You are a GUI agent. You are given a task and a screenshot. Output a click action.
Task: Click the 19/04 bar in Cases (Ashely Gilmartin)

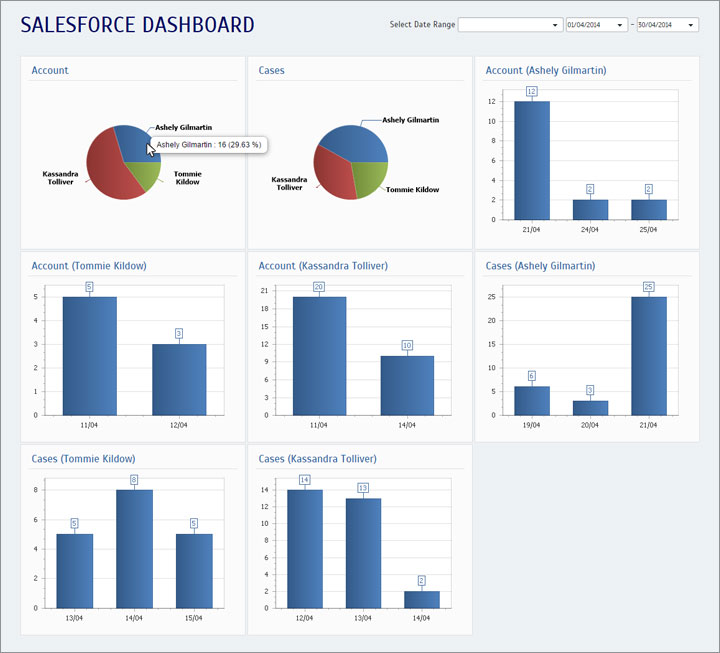click(532, 401)
